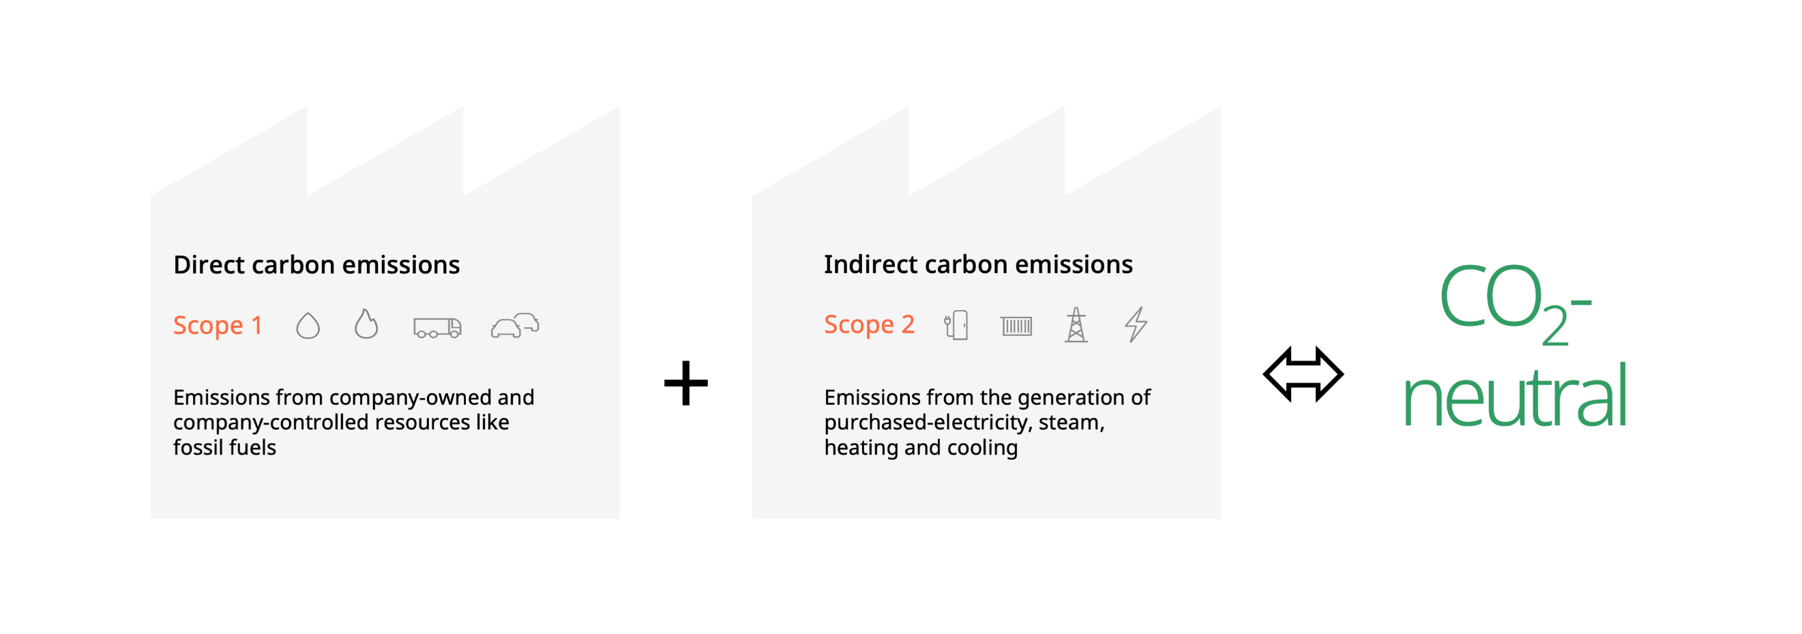Select the Indirect carbon emissions heading

pos(978,265)
